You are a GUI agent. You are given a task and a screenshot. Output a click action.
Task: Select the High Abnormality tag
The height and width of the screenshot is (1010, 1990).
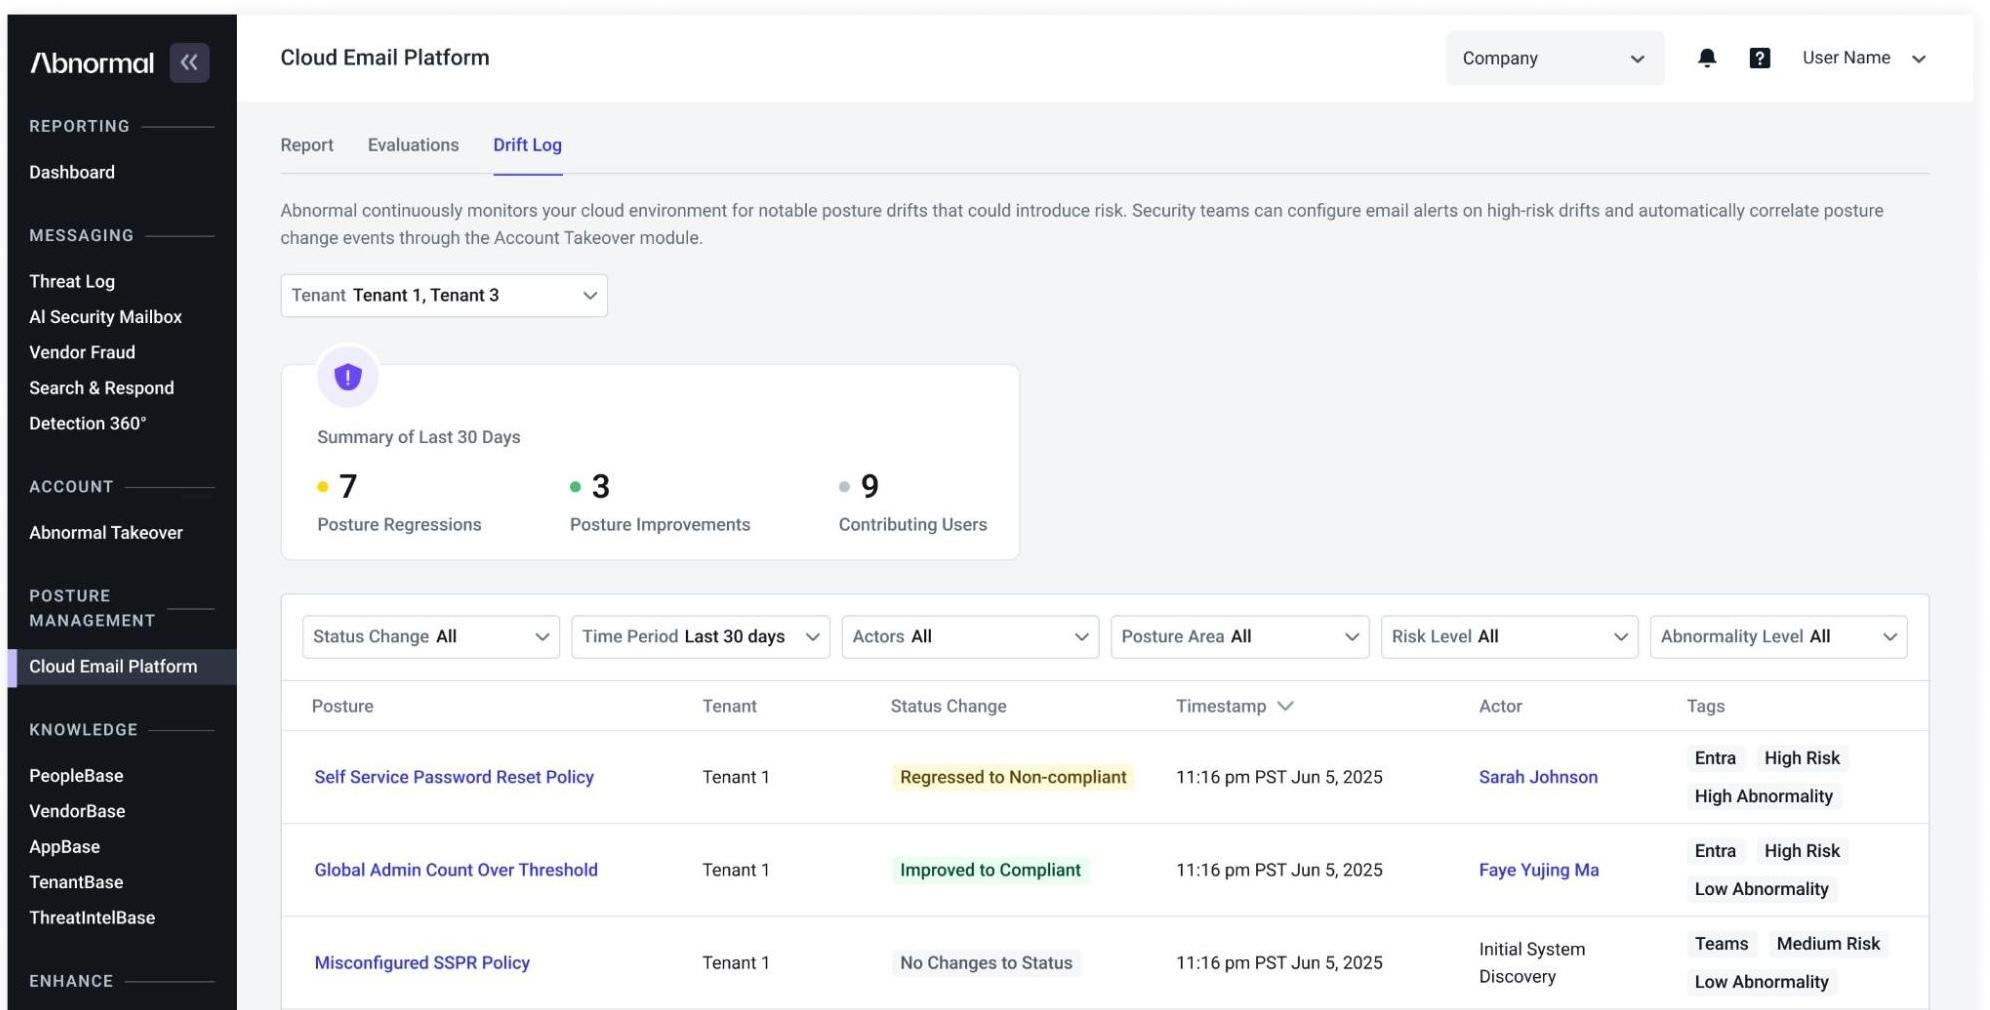coord(1763,796)
